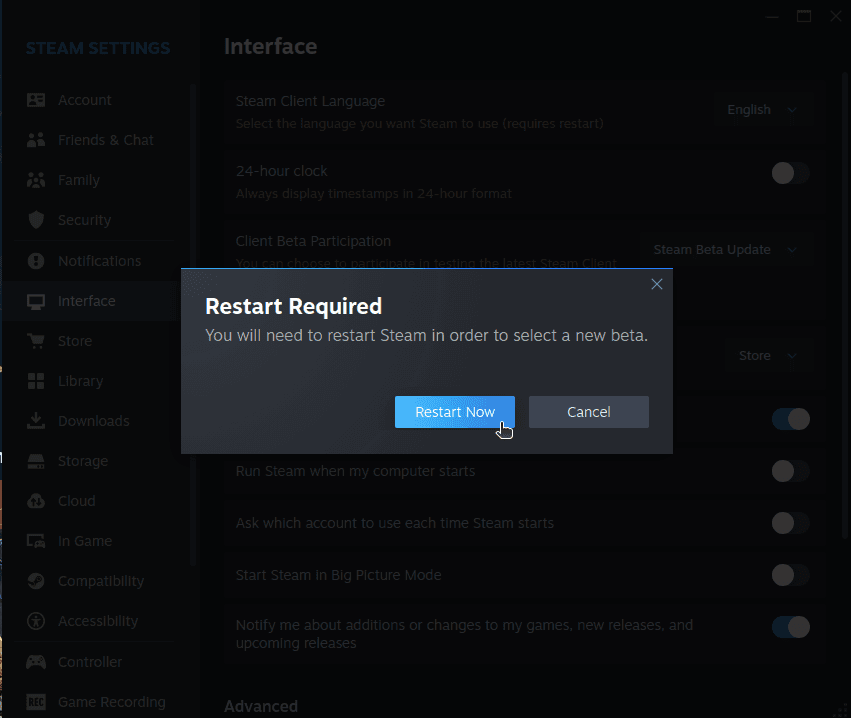The width and height of the screenshot is (851, 718).
Task: Click the Compatibility Steam logo icon
Action: (x=36, y=581)
